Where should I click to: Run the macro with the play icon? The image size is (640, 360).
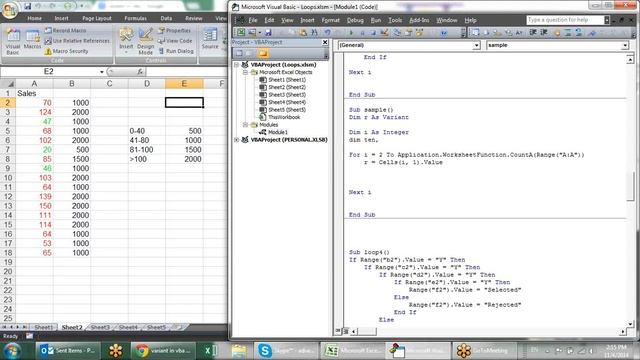coord(351,33)
